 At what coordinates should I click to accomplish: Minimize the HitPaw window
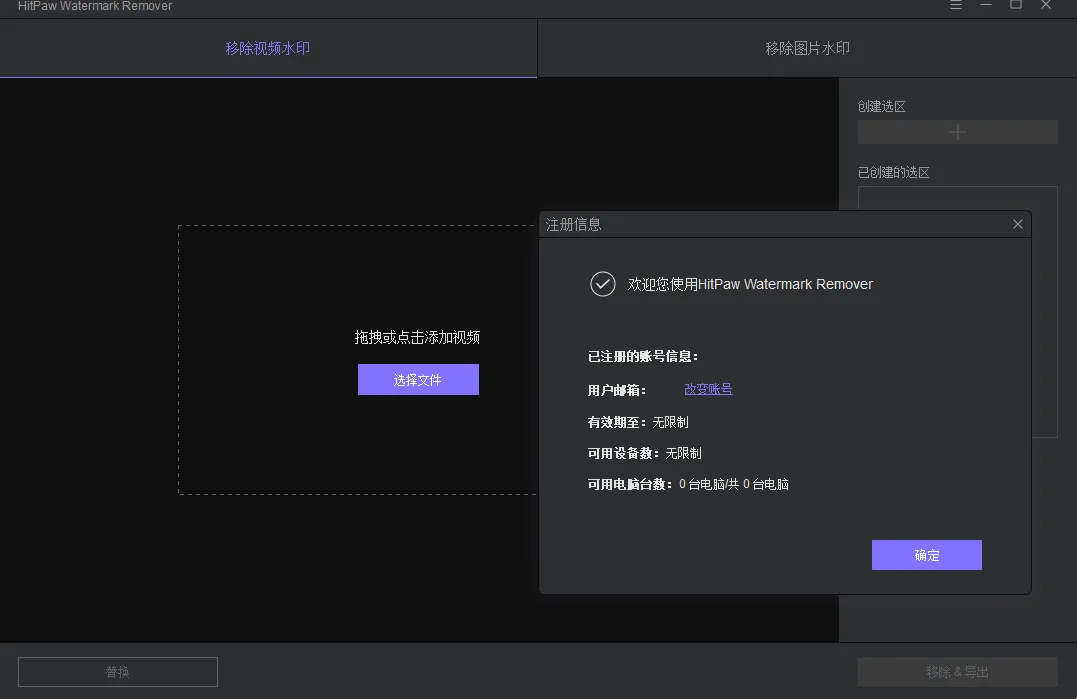point(987,5)
